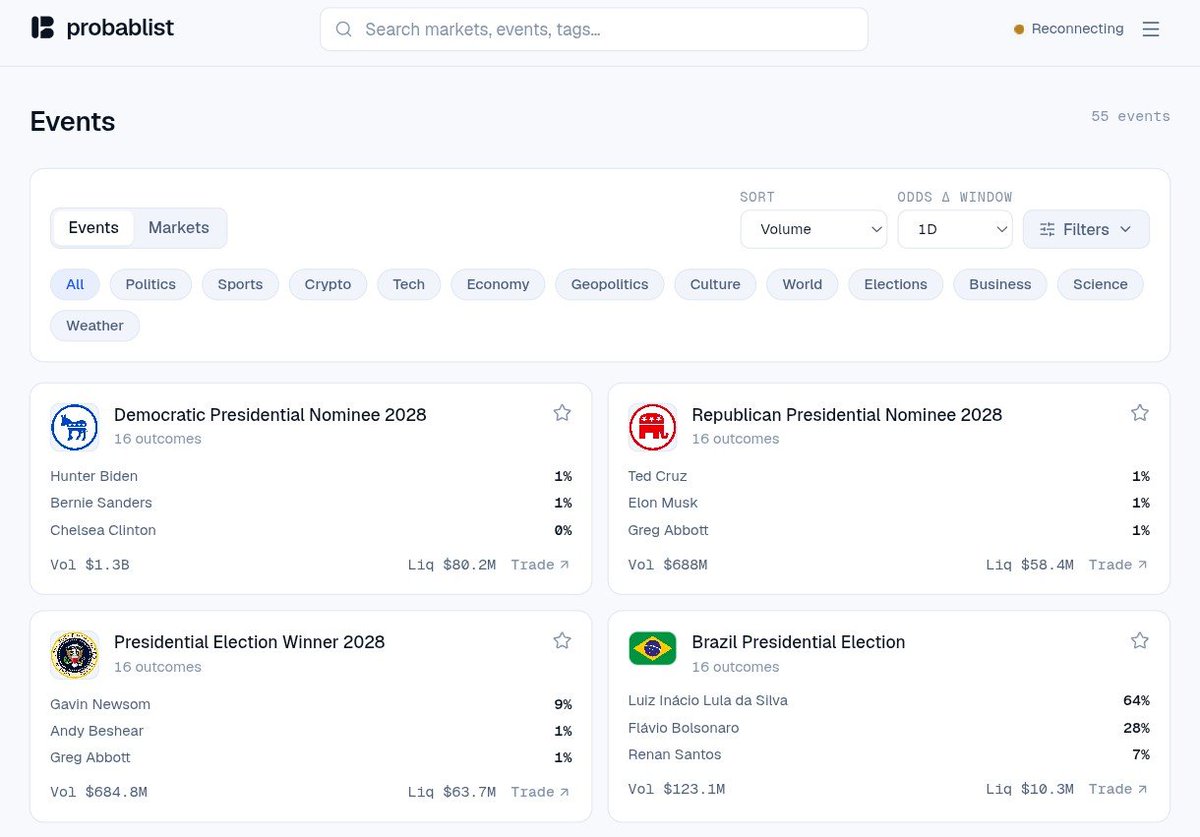Toggle the Crypto category chip
The image size is (1200, 837).
[328, 284]
